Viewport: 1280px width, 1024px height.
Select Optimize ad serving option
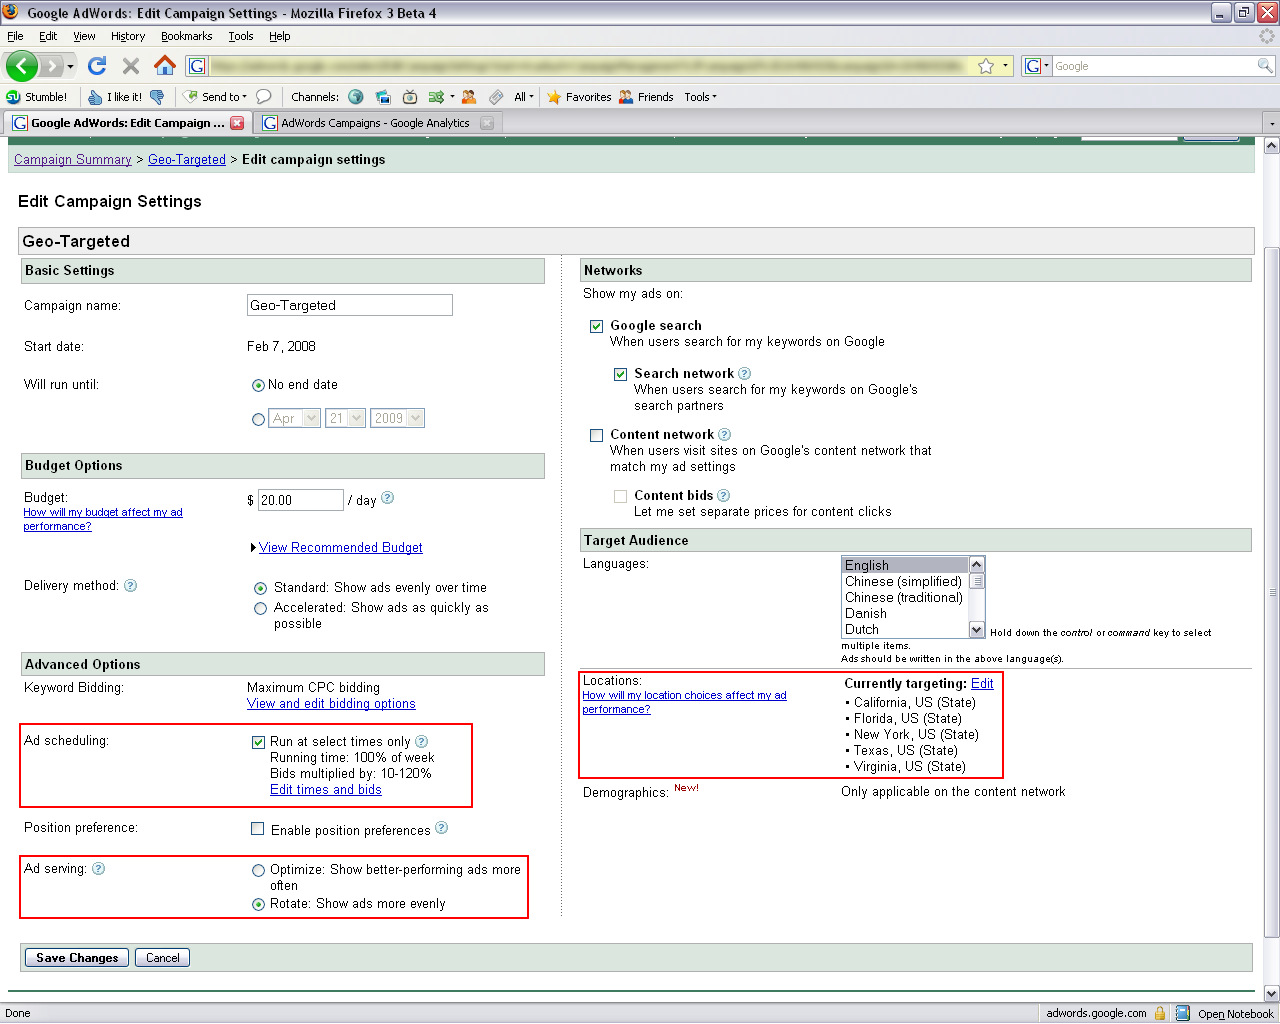258,870
